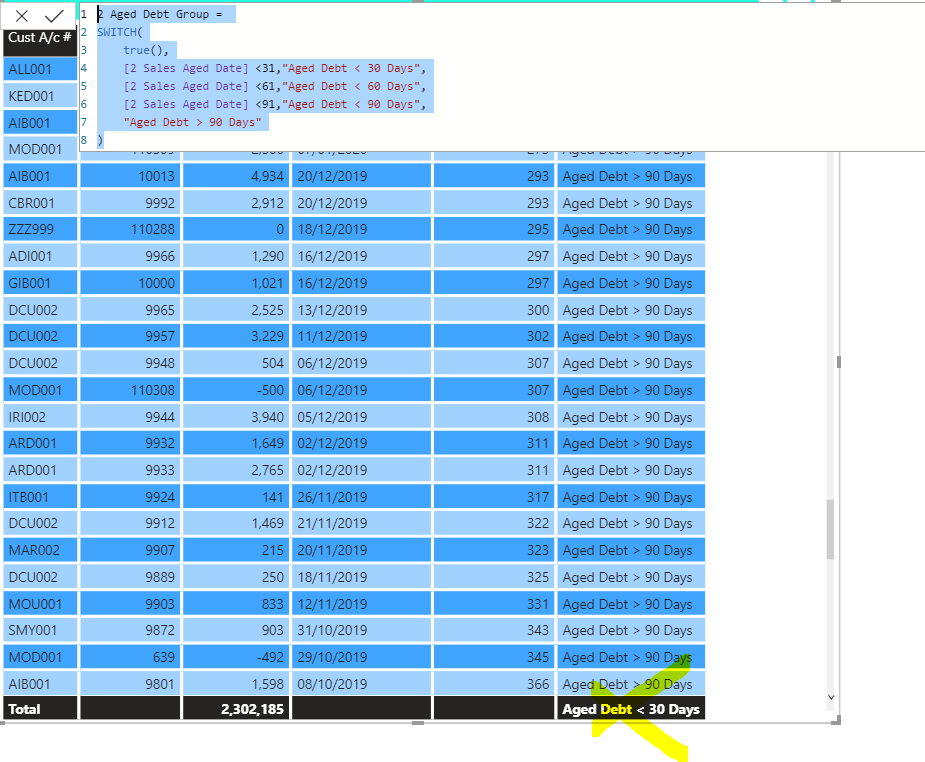925x762 pixels.
Task: Click inside the DAX formula editor
Action: (x=501, y=77)
